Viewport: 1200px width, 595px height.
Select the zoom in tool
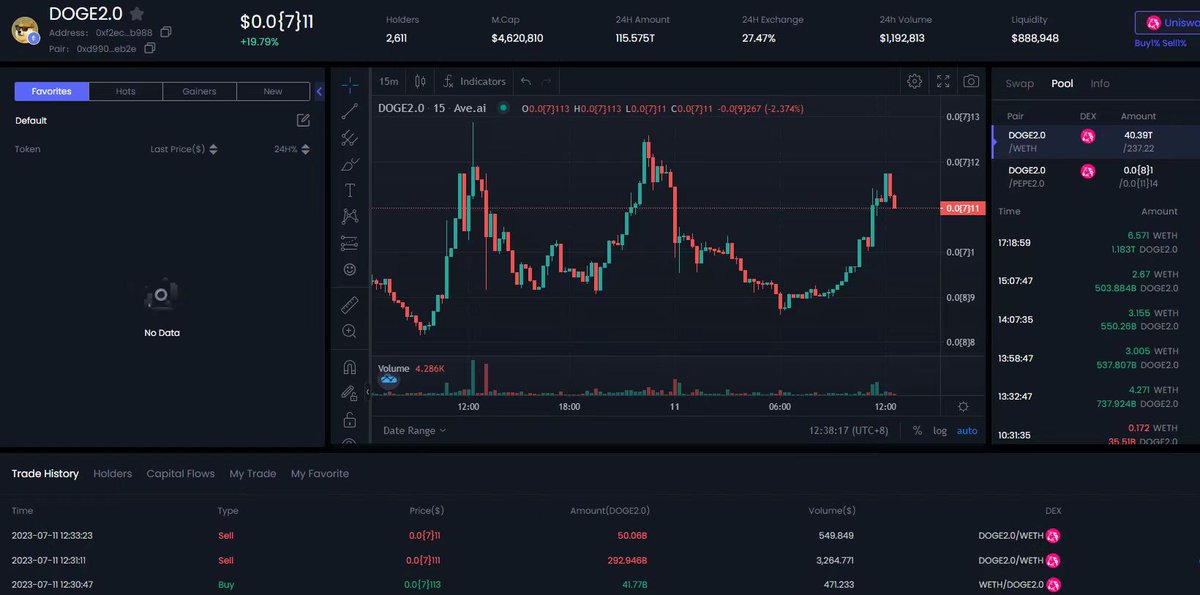[349, 331]
